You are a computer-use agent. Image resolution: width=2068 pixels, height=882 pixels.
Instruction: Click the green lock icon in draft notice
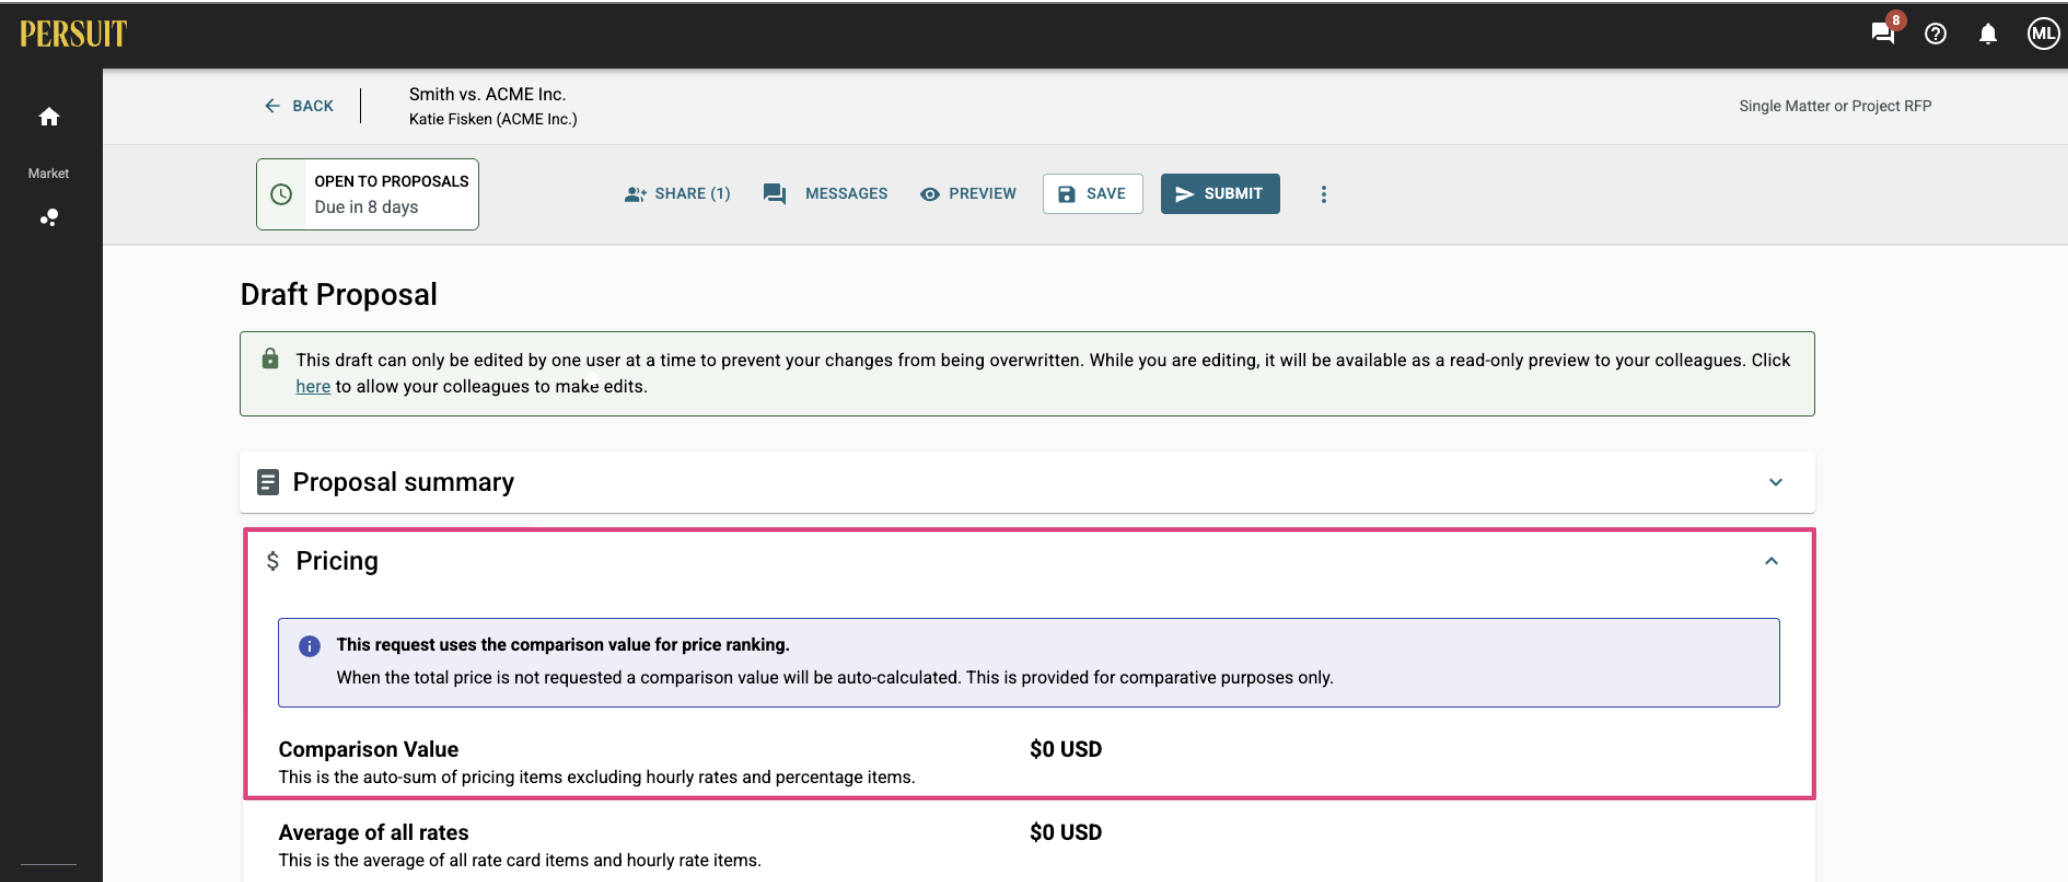point(270,358)
